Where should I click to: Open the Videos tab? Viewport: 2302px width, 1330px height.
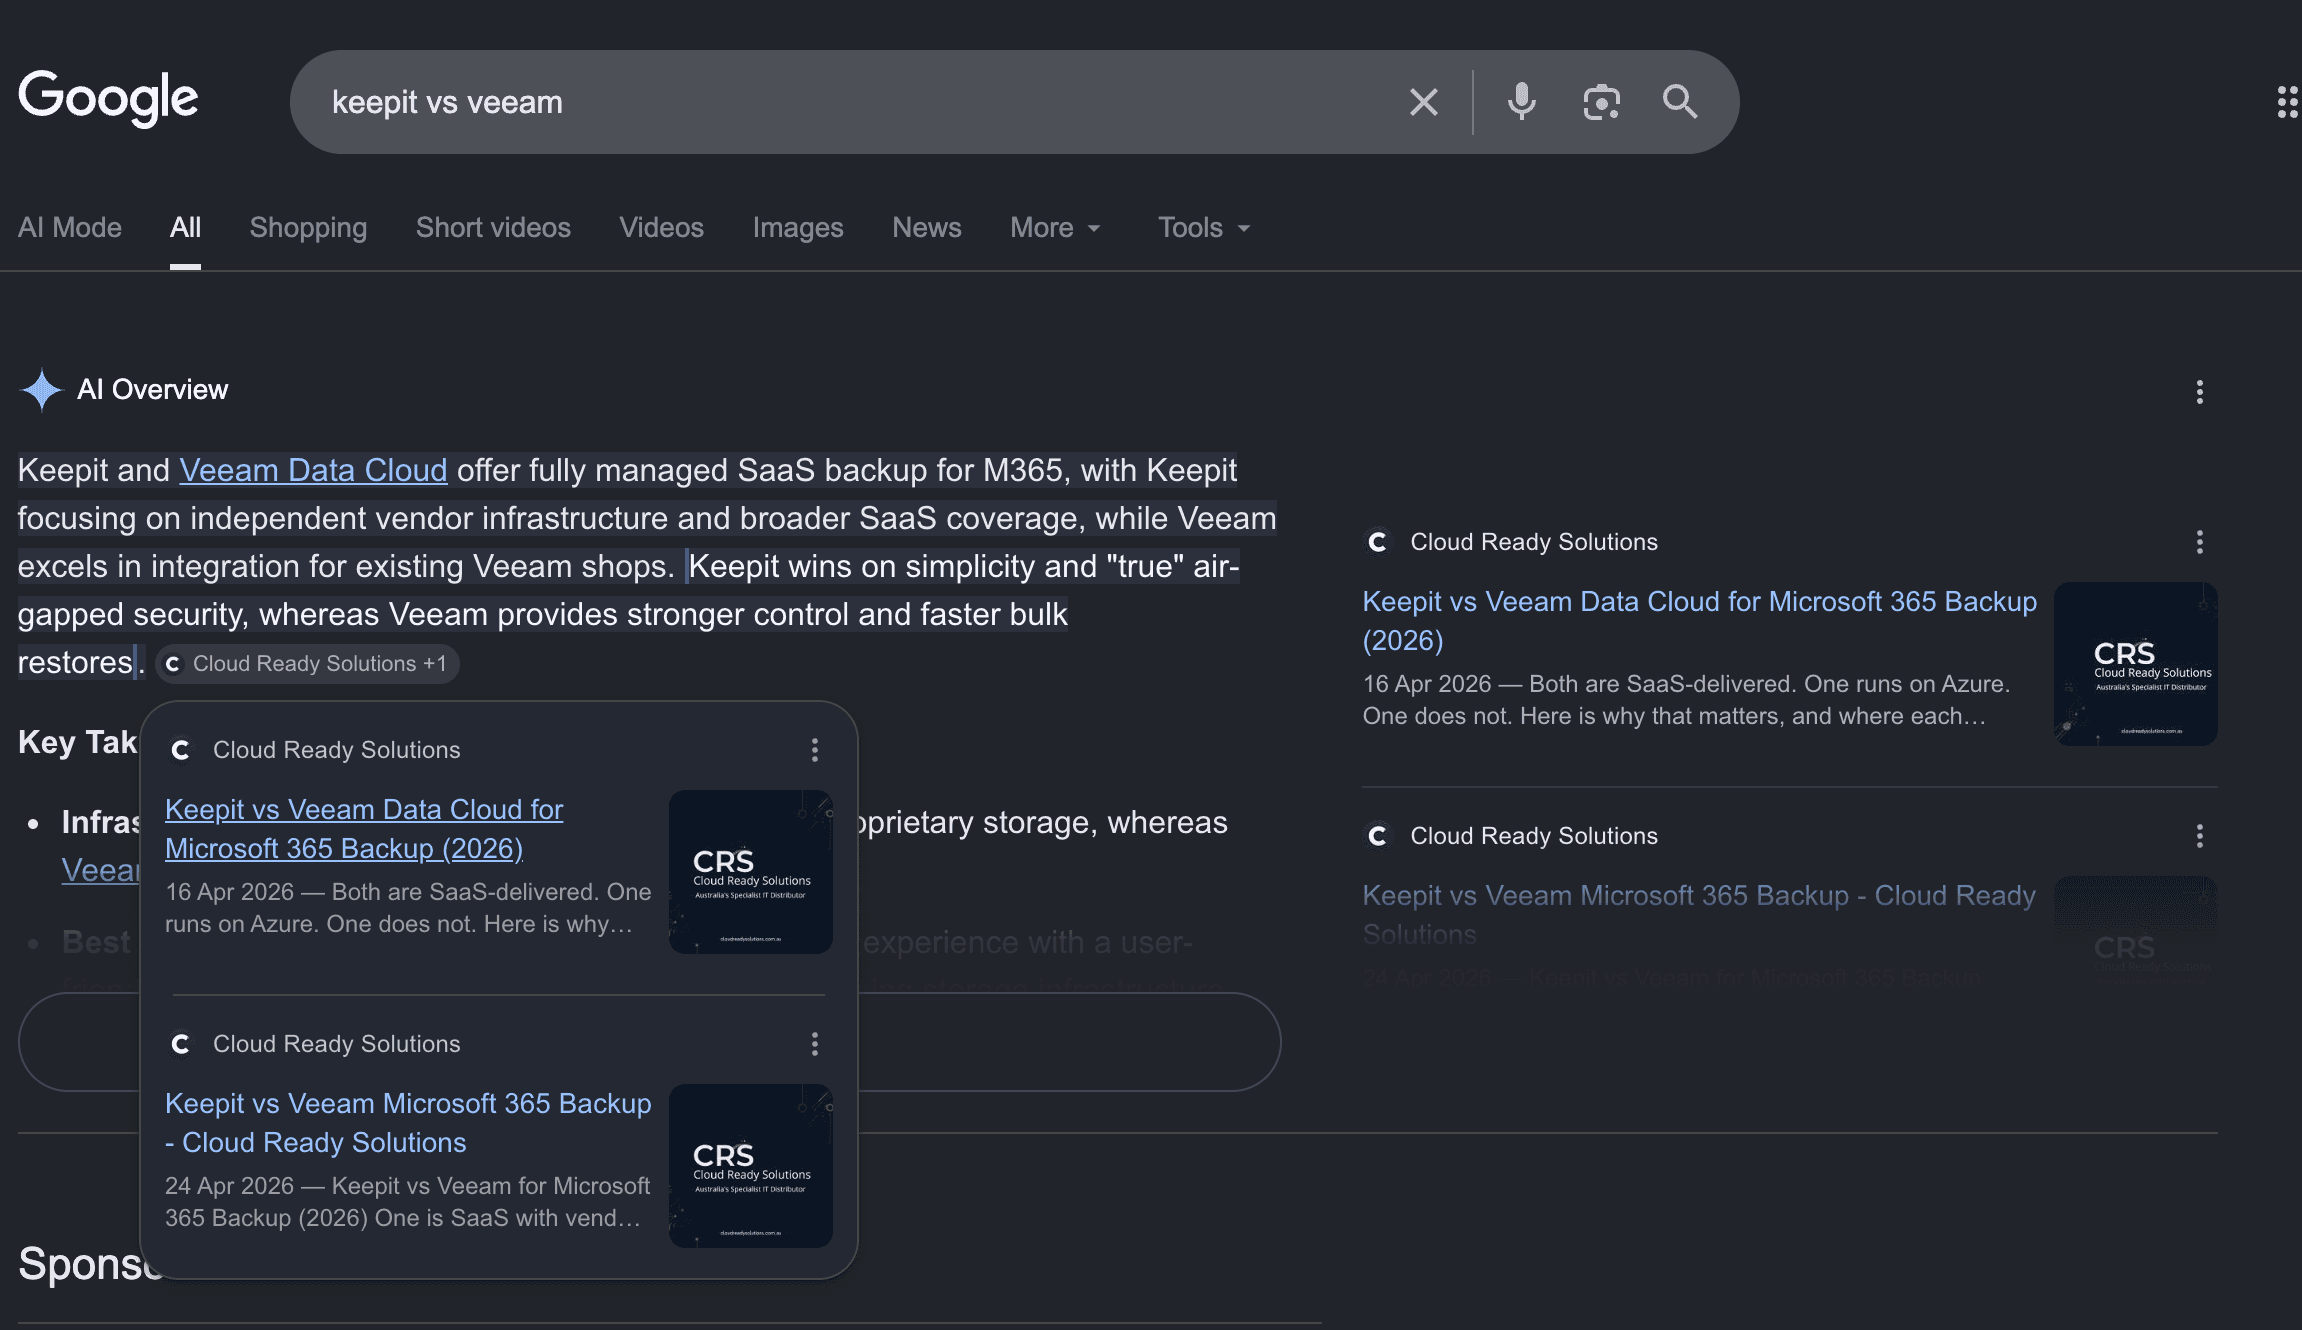[661, 227]
